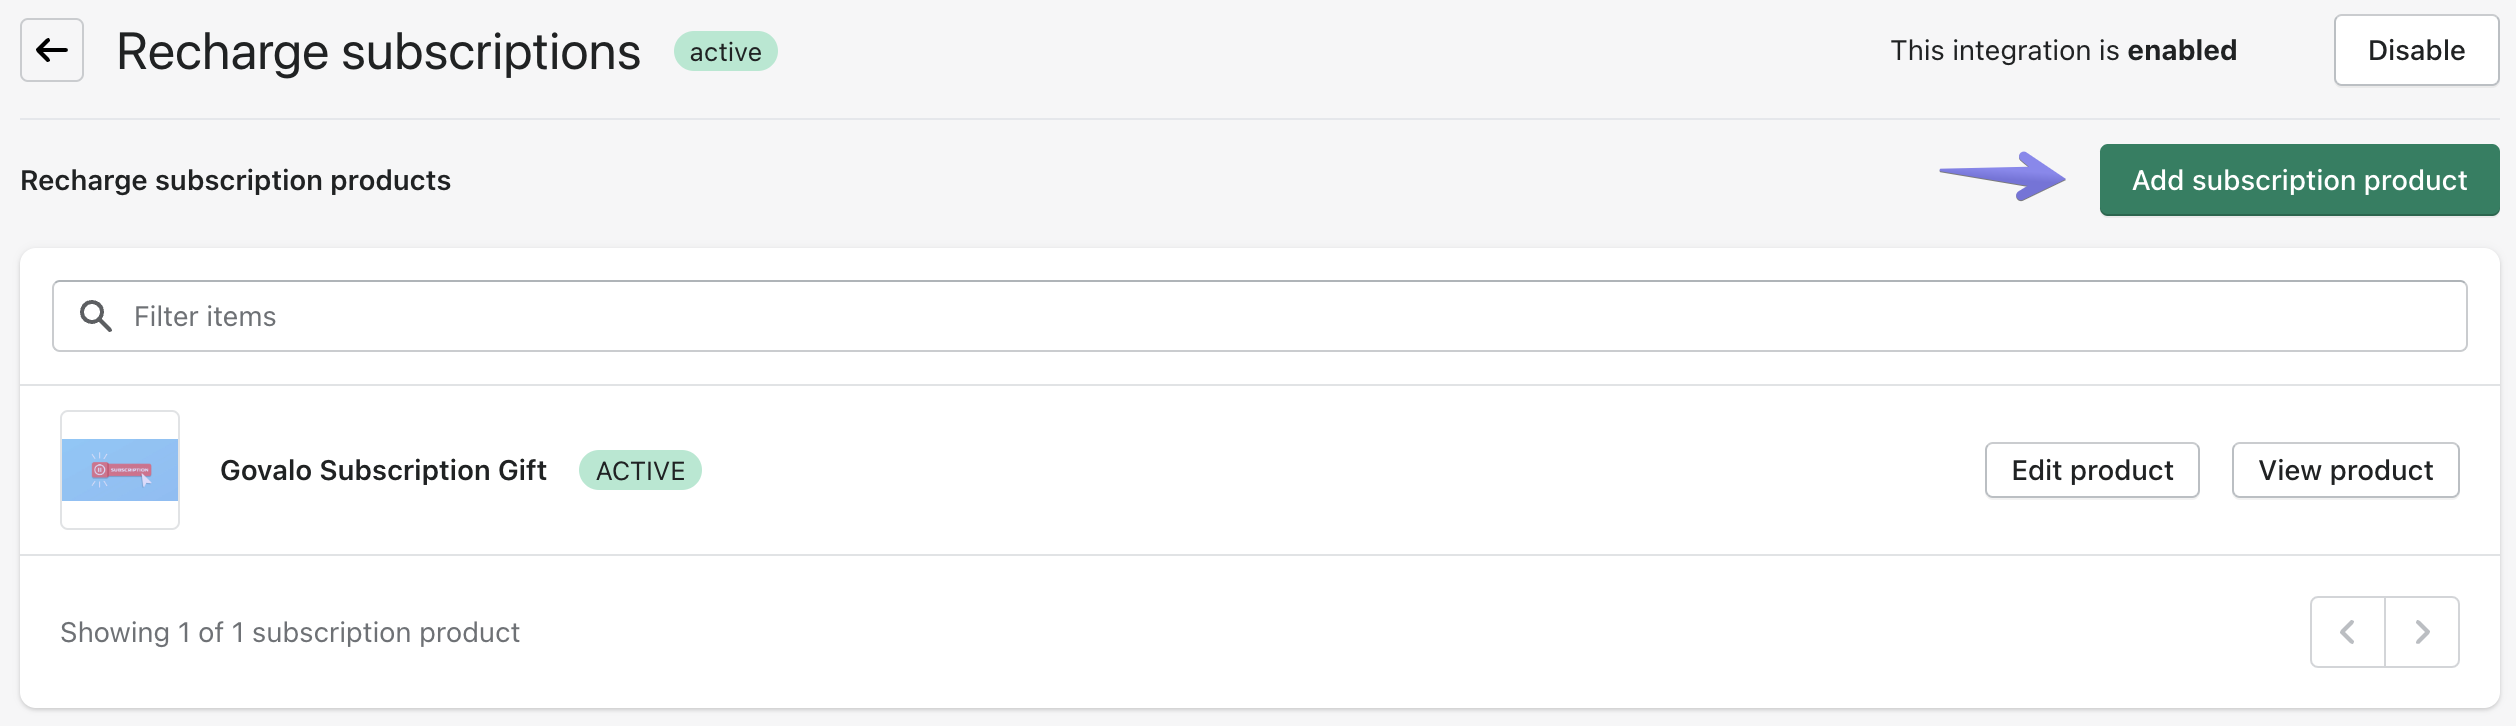
Task: Click the magnifier search icon
Action: (96, 316)
